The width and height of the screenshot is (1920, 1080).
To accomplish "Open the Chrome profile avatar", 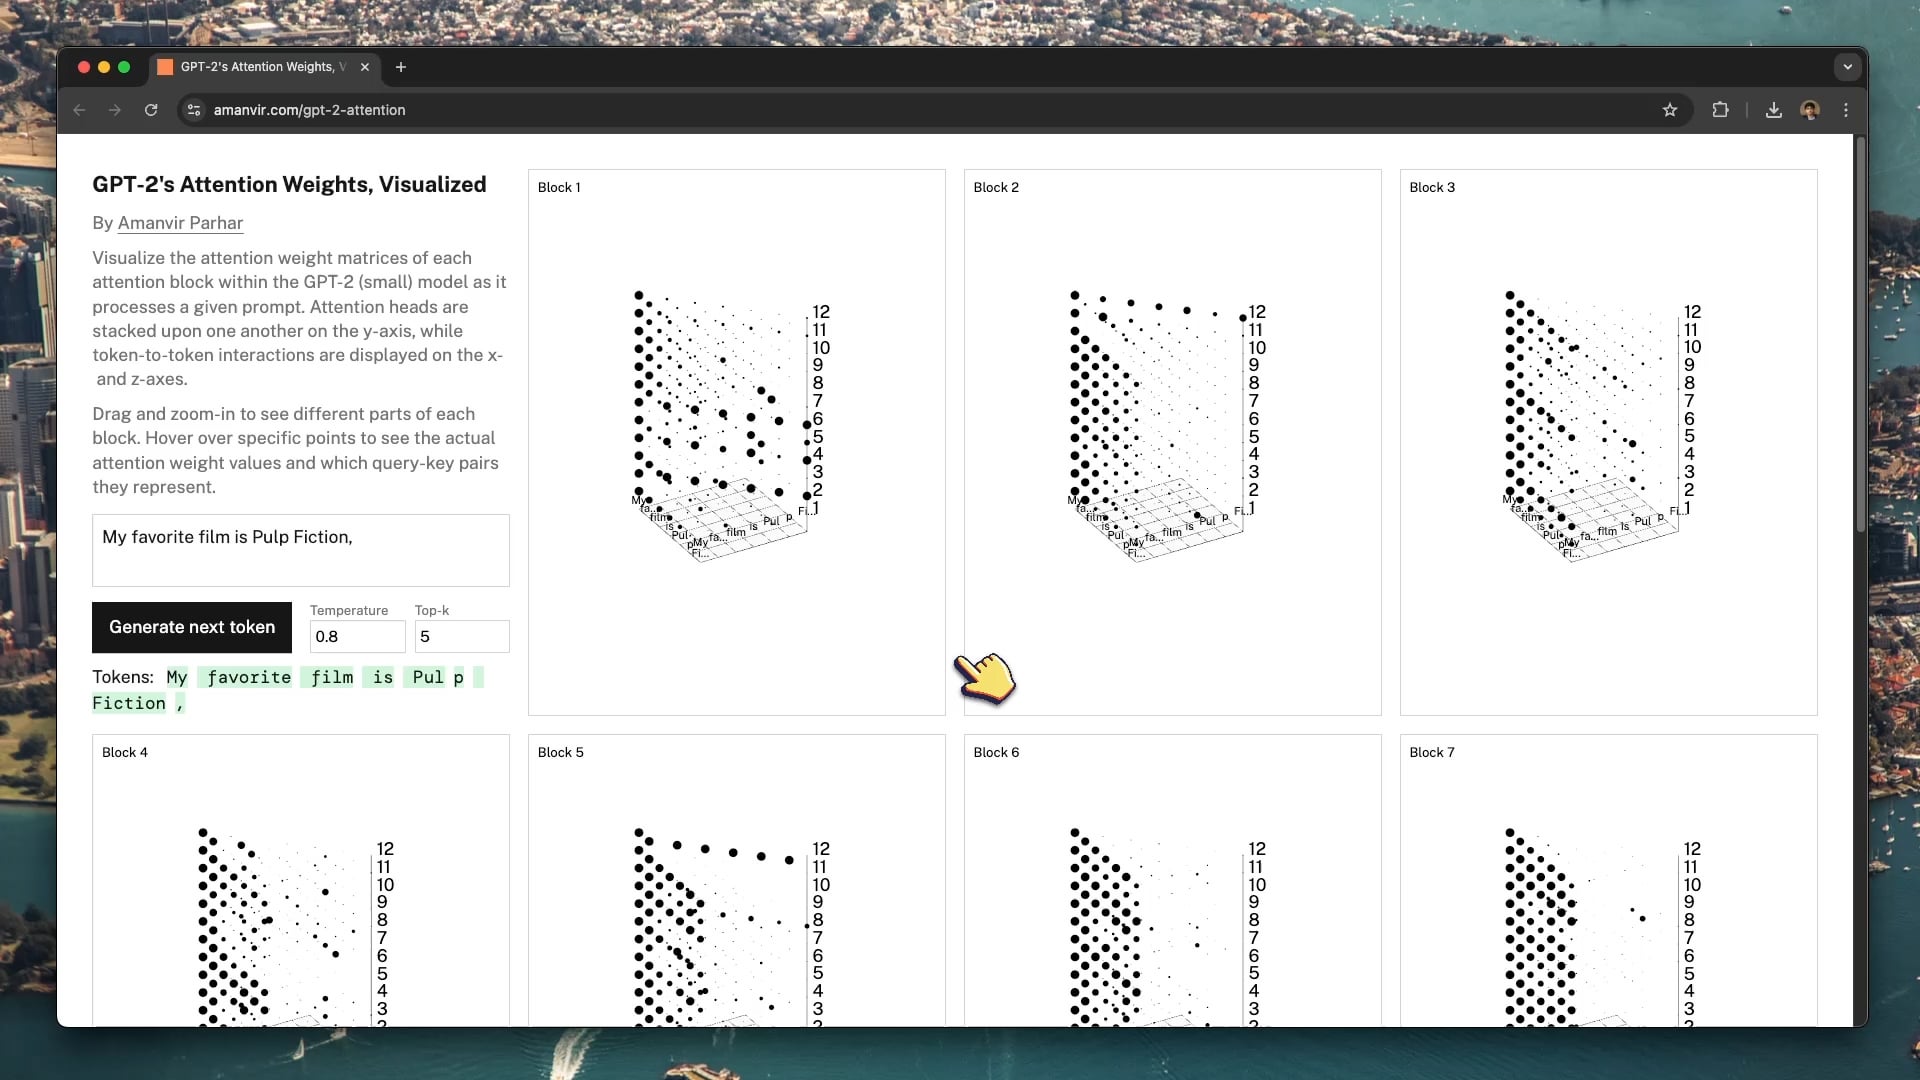I will click(x=1810, y=110).
